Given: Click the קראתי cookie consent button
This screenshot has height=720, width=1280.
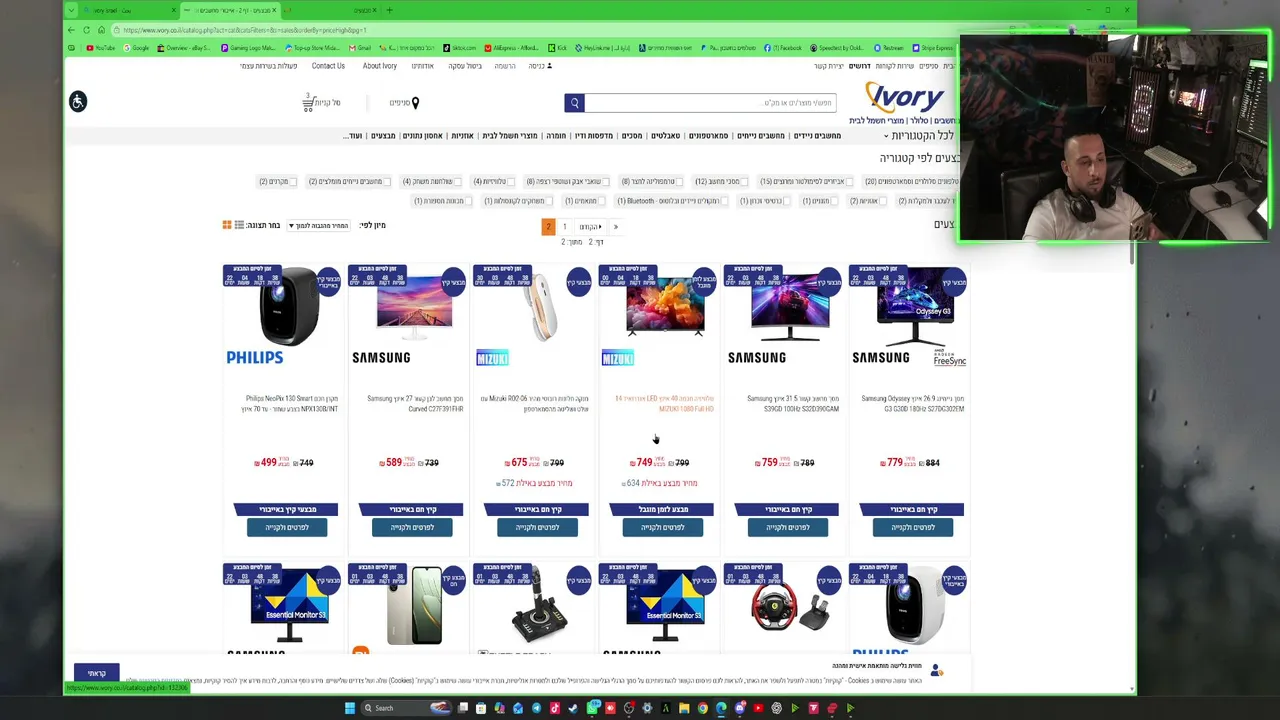Looking at the screenshot, I should click(96, 673).
